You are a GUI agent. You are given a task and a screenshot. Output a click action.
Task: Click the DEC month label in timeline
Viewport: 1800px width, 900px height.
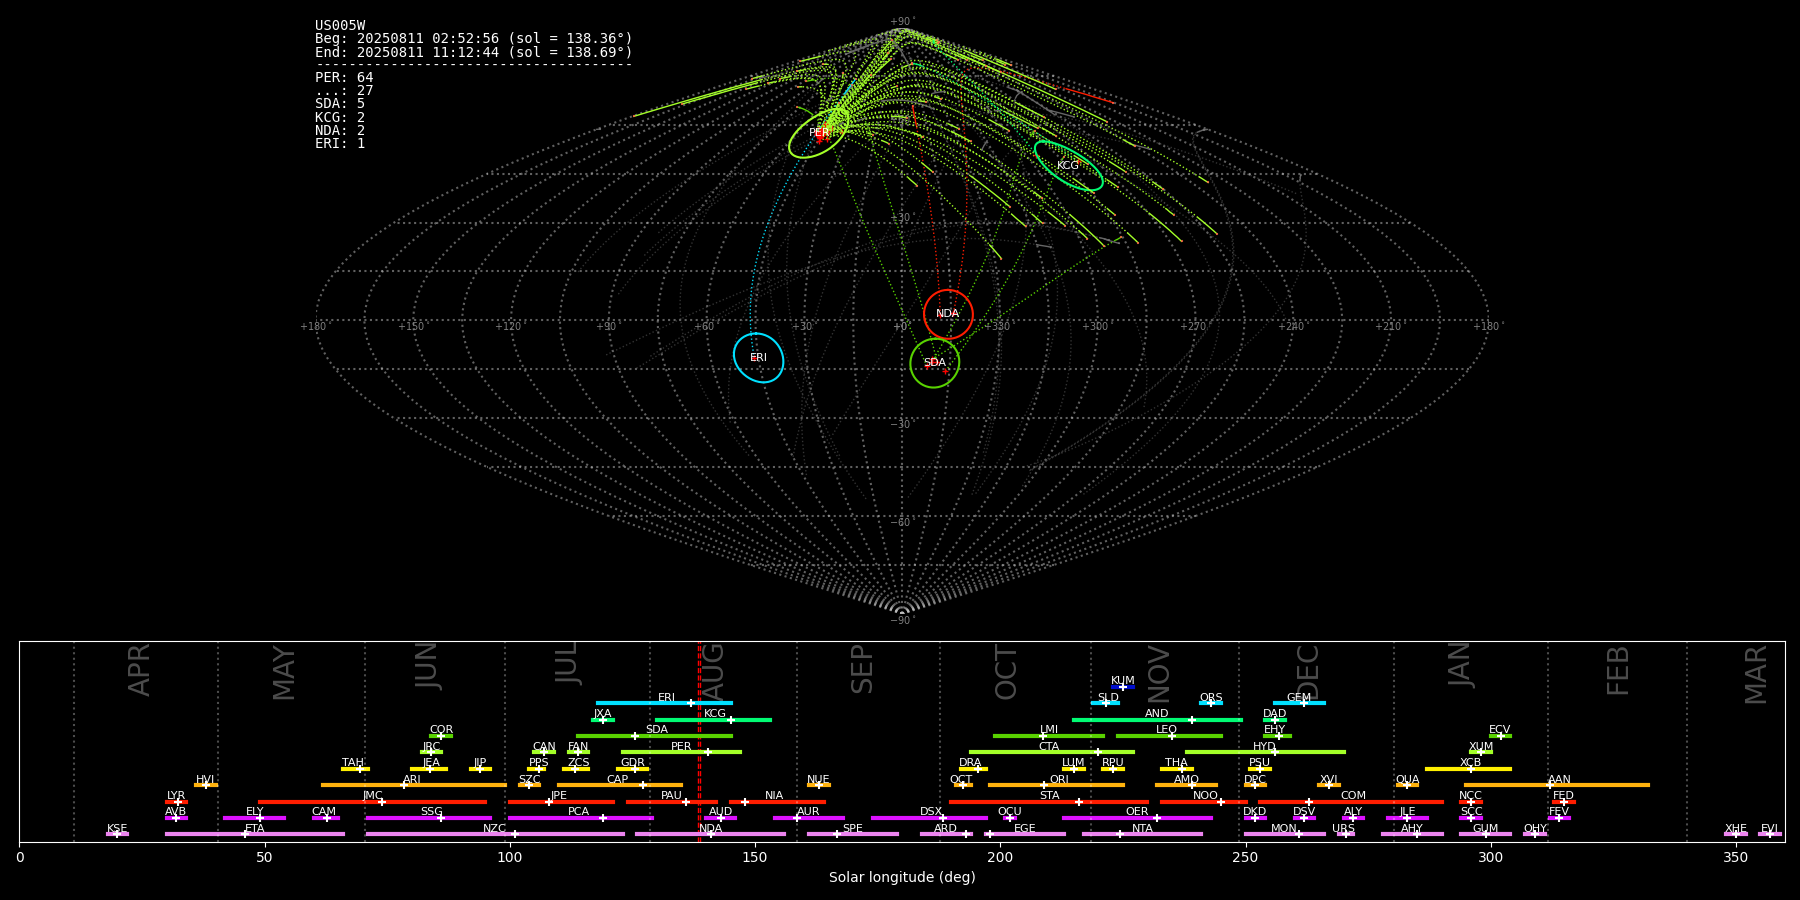pyautogui.click(x=1307, y=672)
